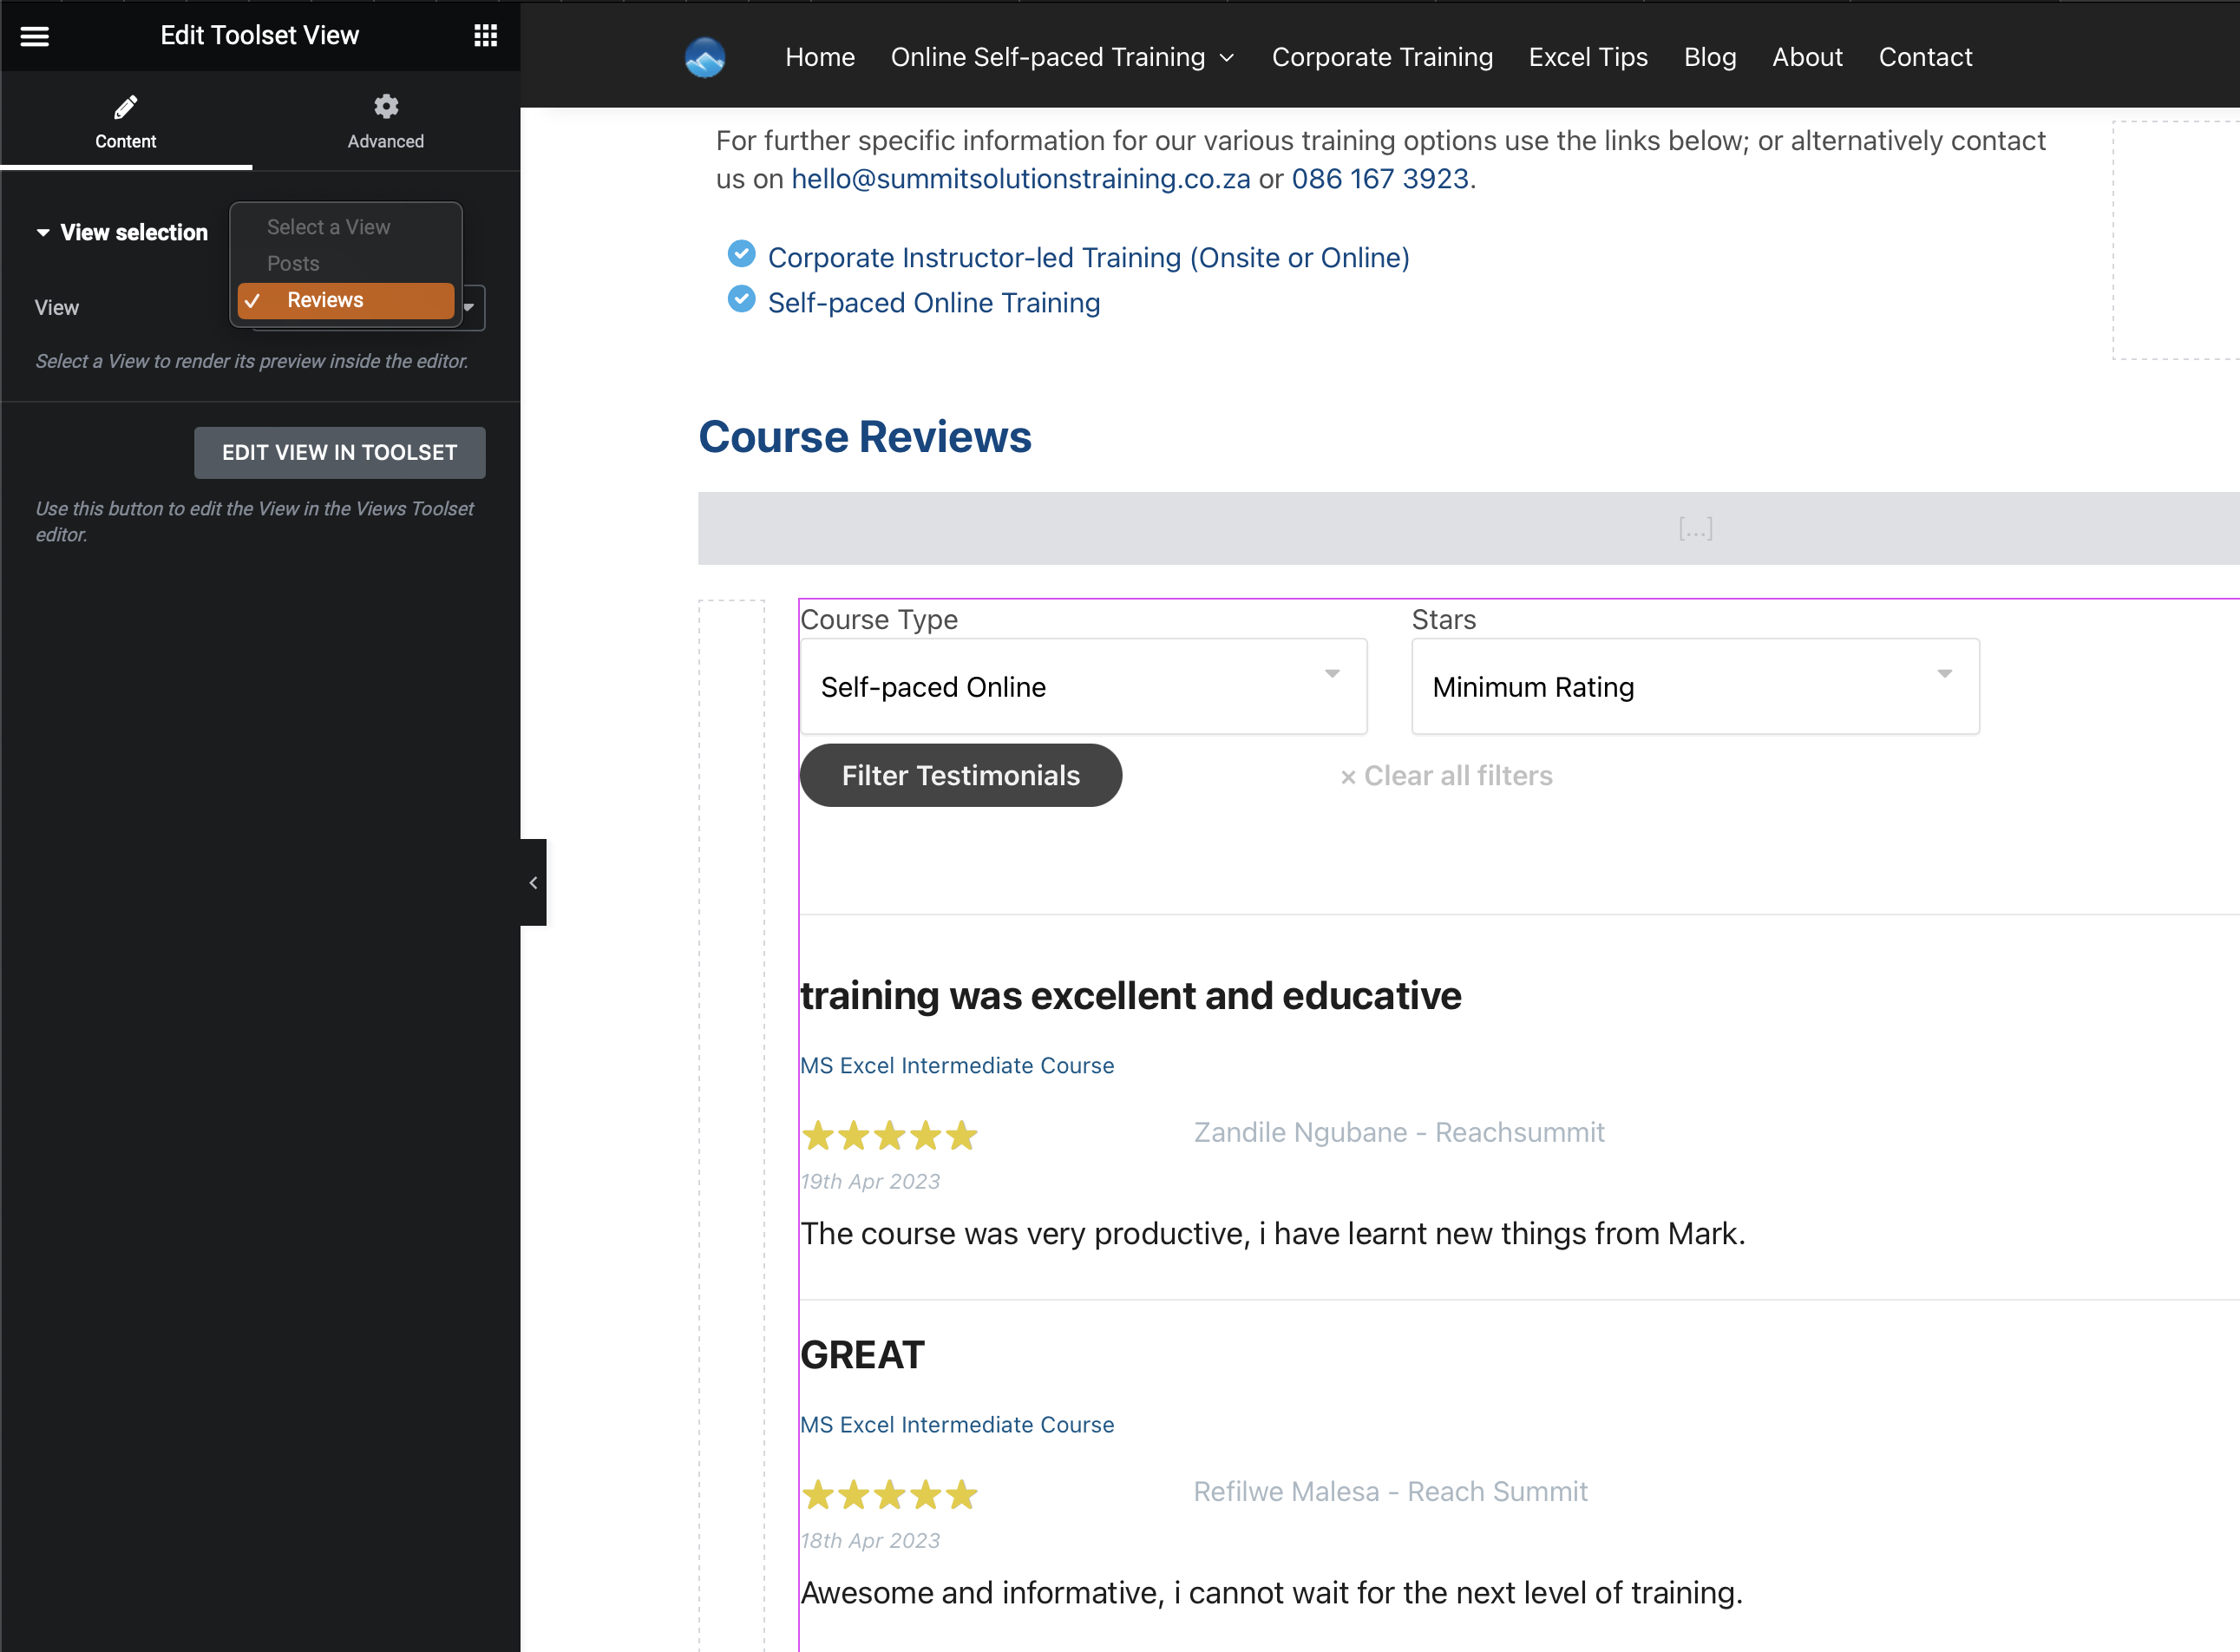
Task: Click the 'Course Type' filter label
Action: pyautogui.click(x=880, y=620)
